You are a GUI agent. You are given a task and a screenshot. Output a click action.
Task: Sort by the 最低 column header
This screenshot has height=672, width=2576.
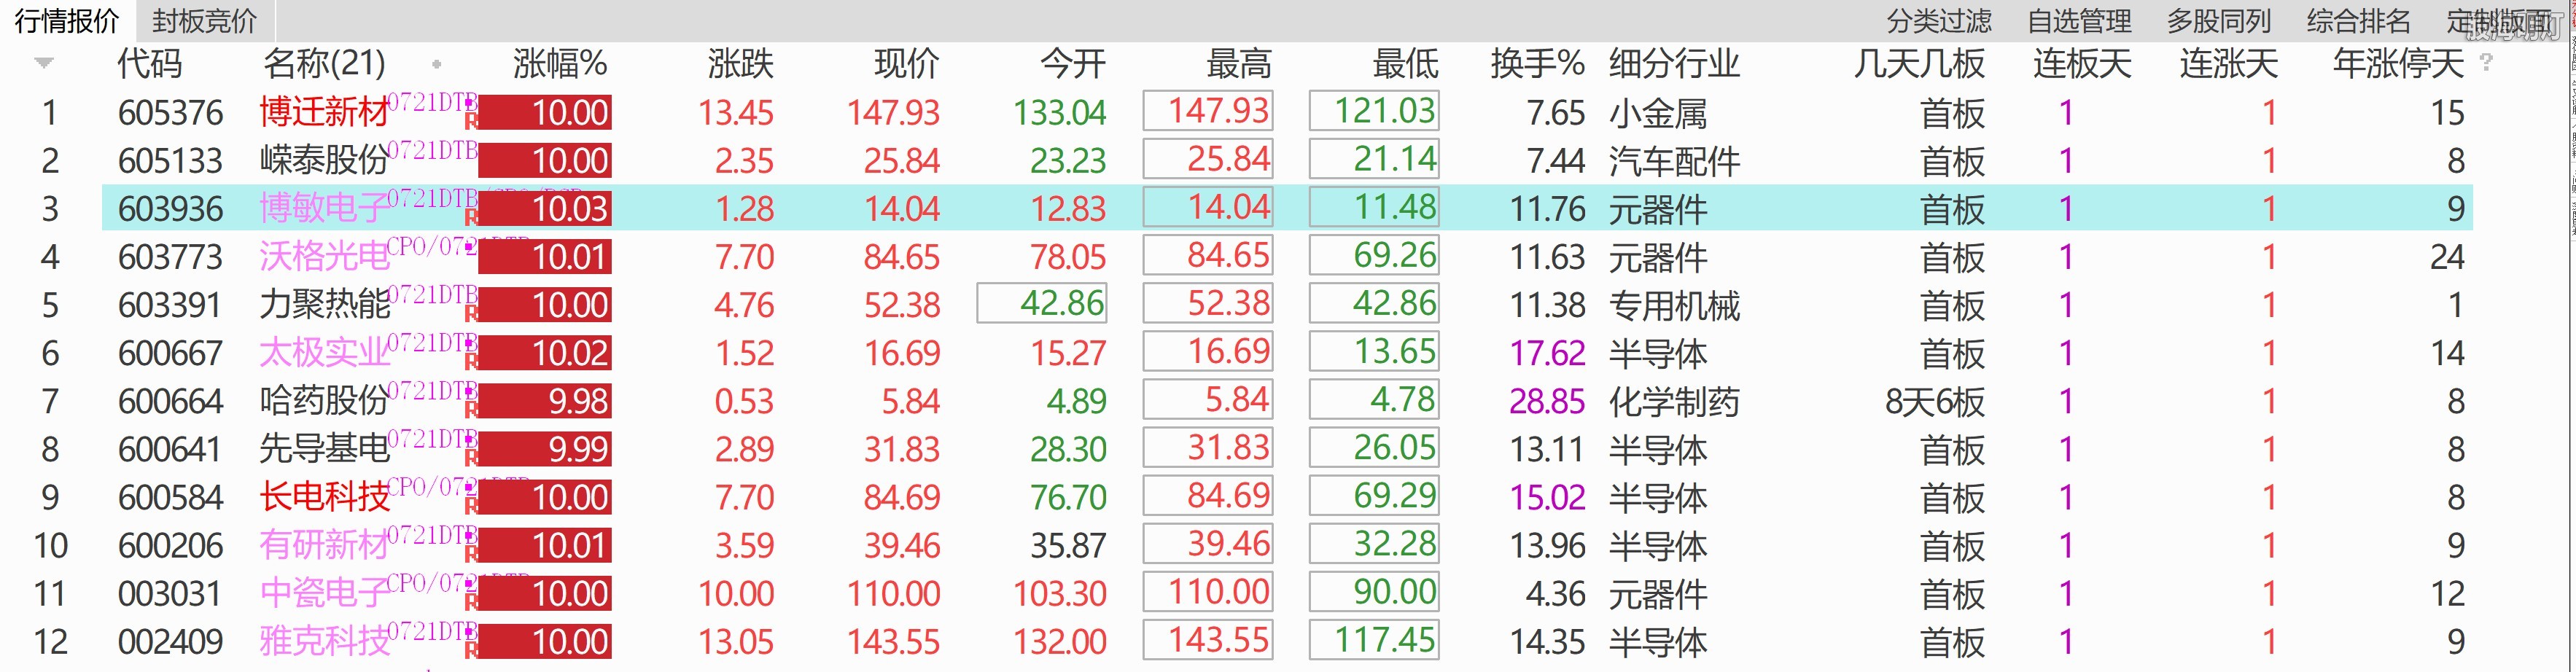click(x=1405, y=64)
